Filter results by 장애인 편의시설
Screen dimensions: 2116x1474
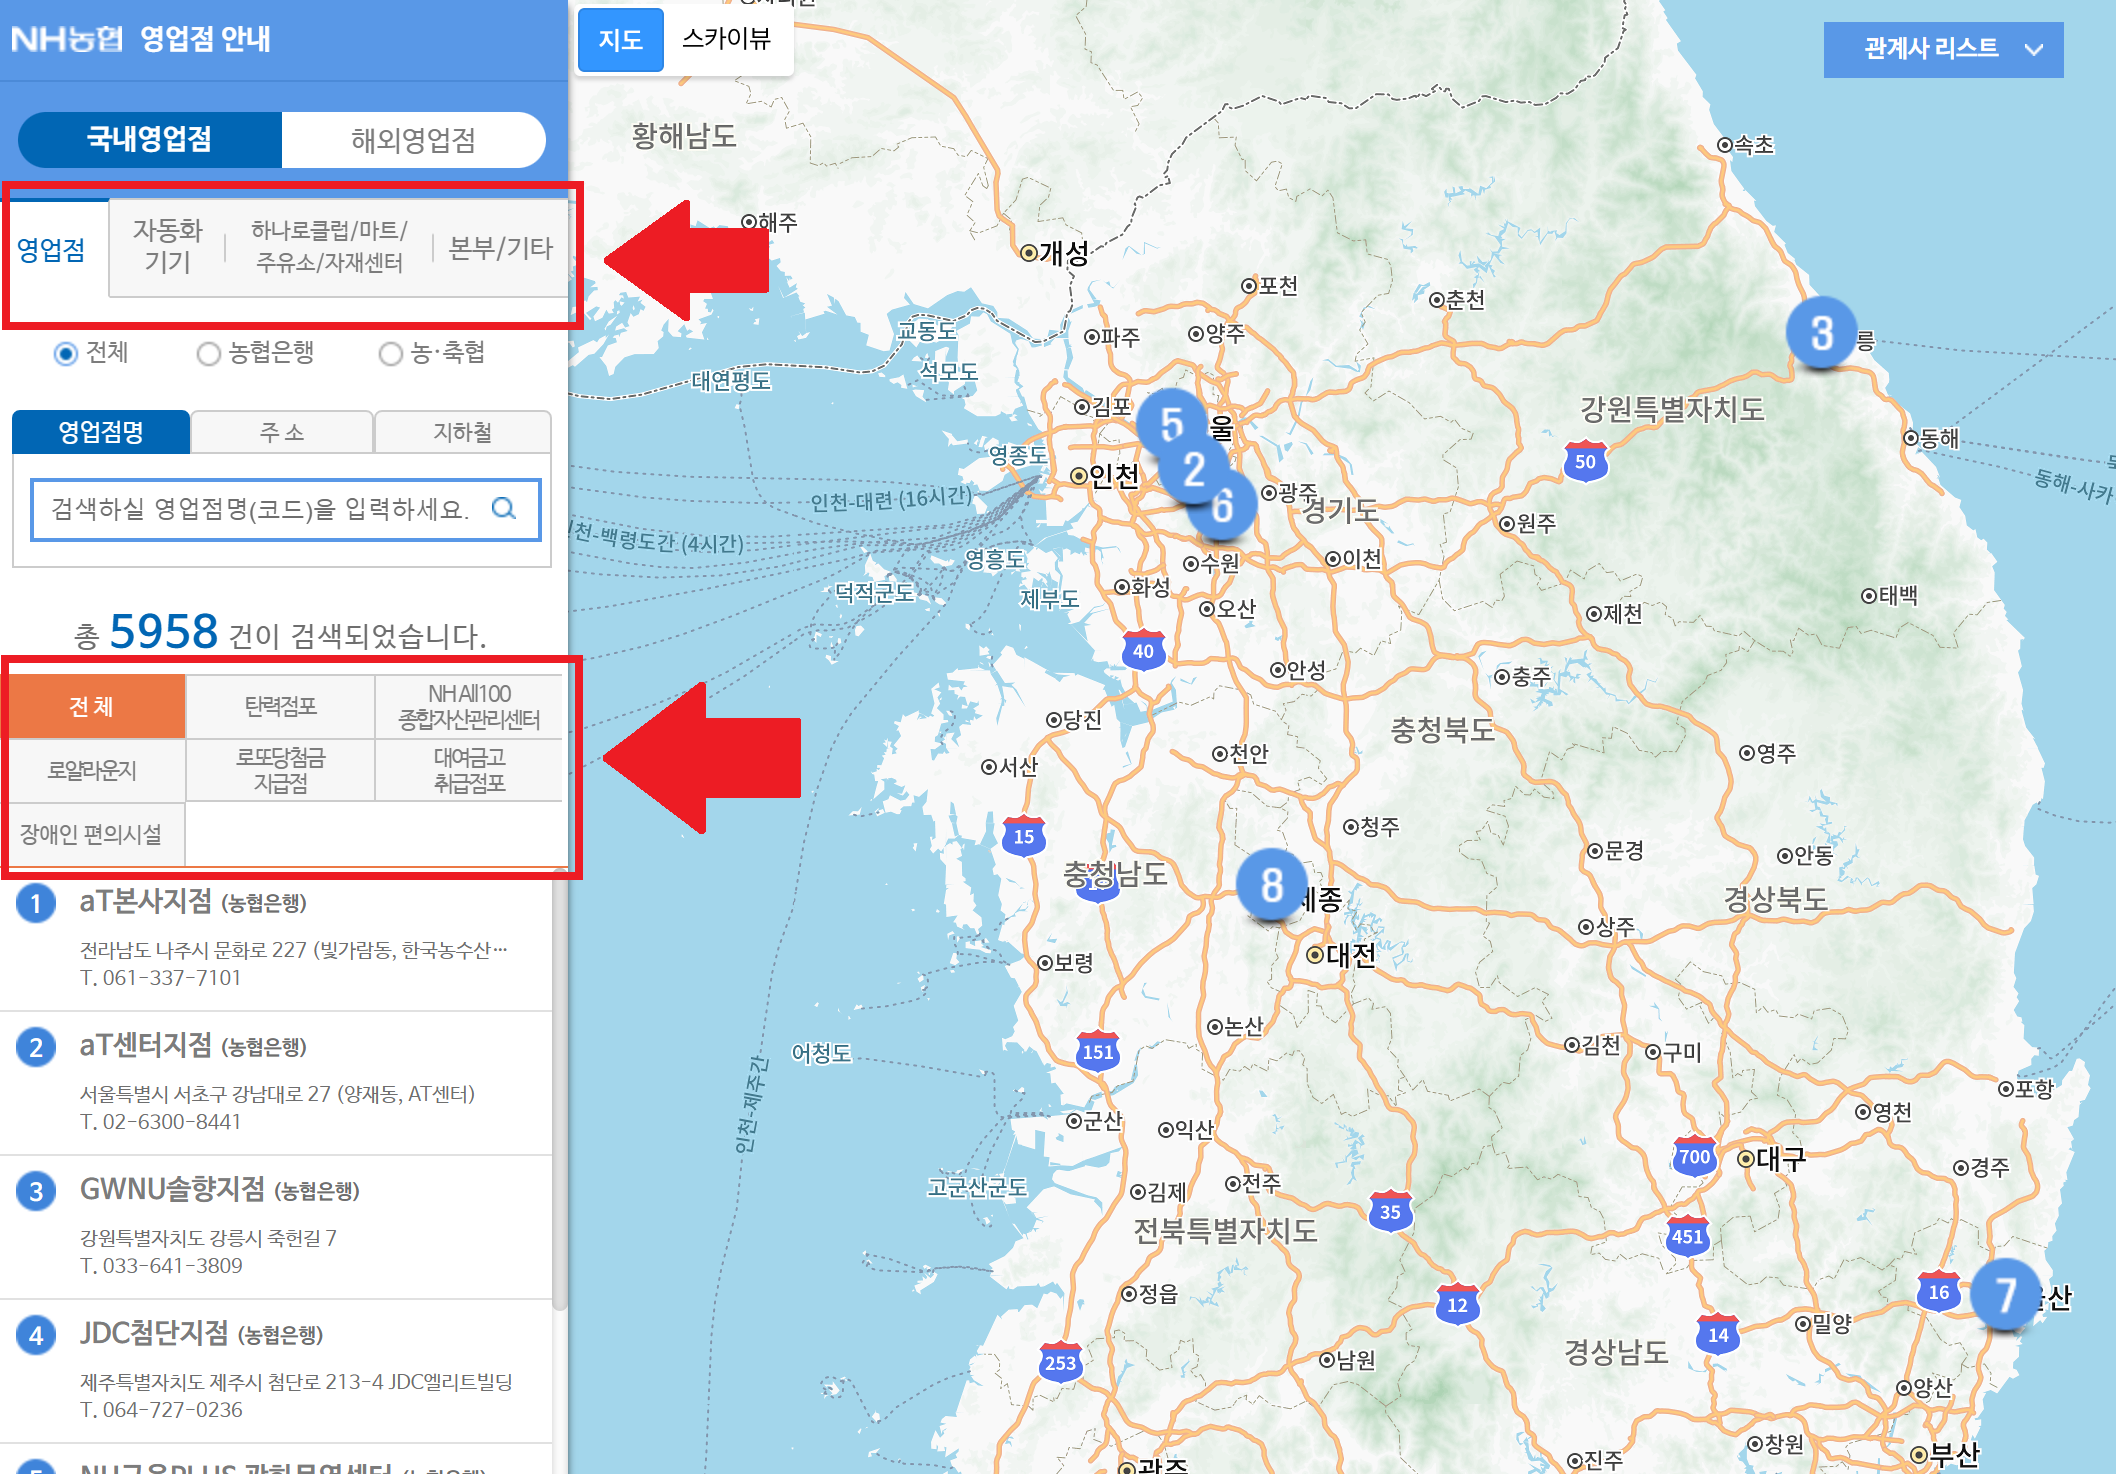92,834
